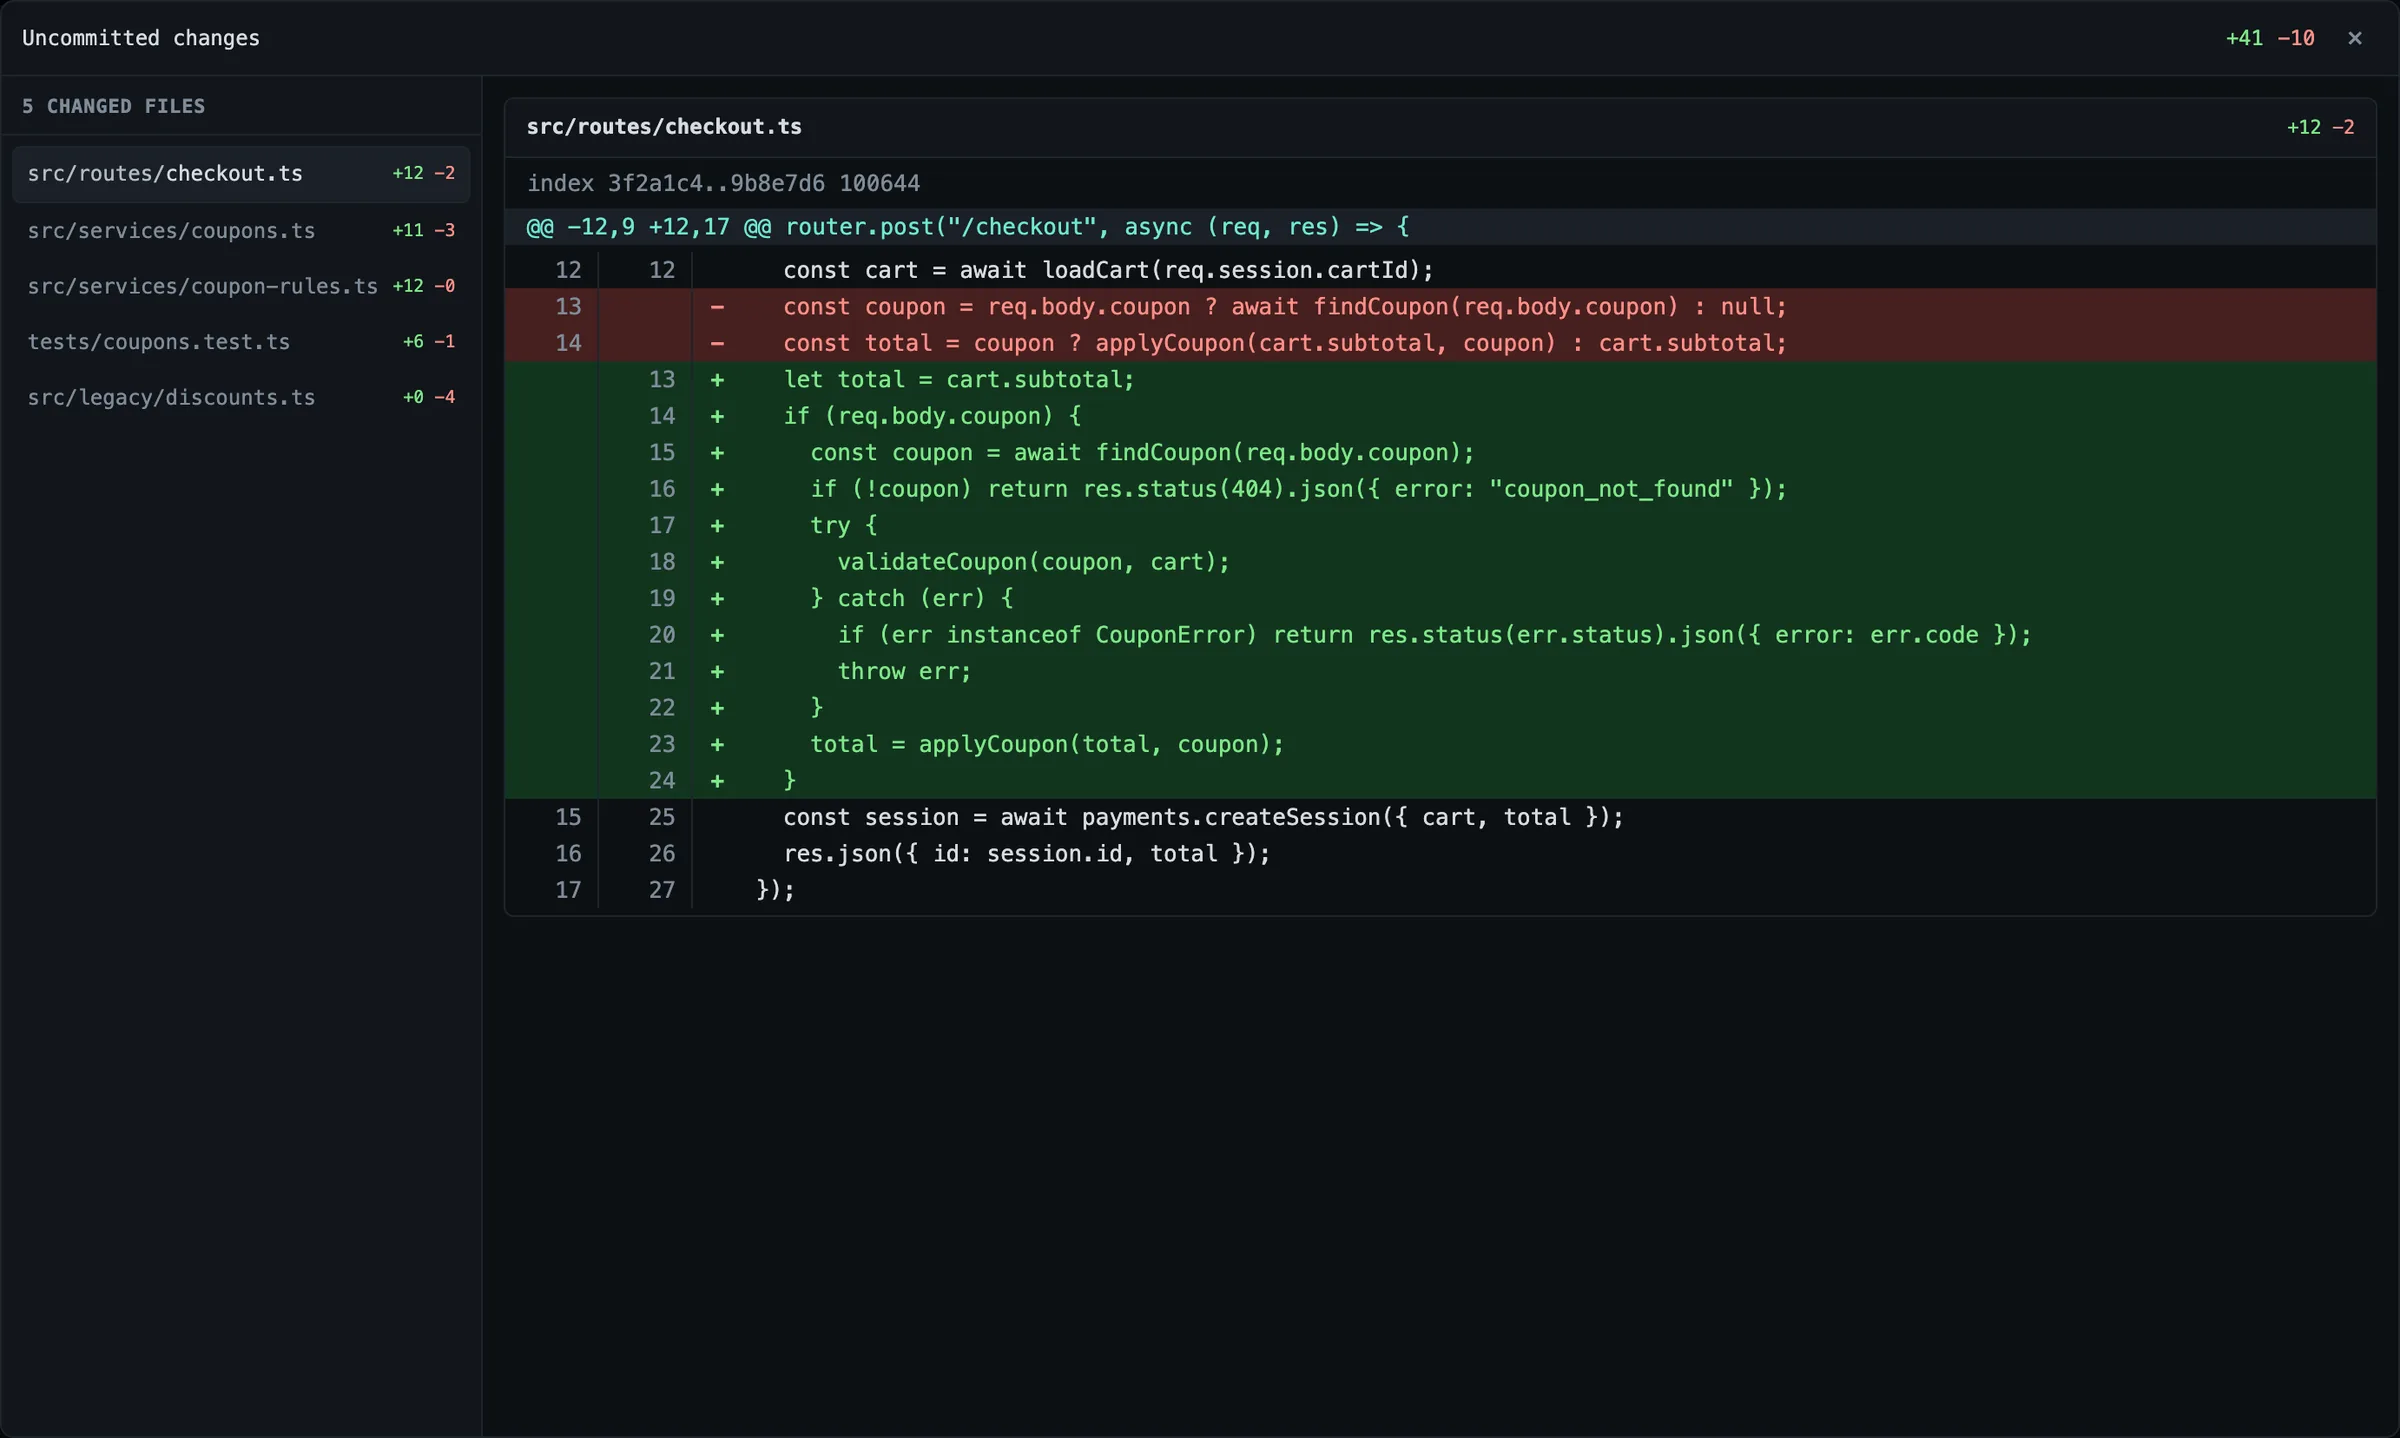
Task: Click added line with err instanceof CouponError
Action: pyautogui.click(x=1440, y=635)
